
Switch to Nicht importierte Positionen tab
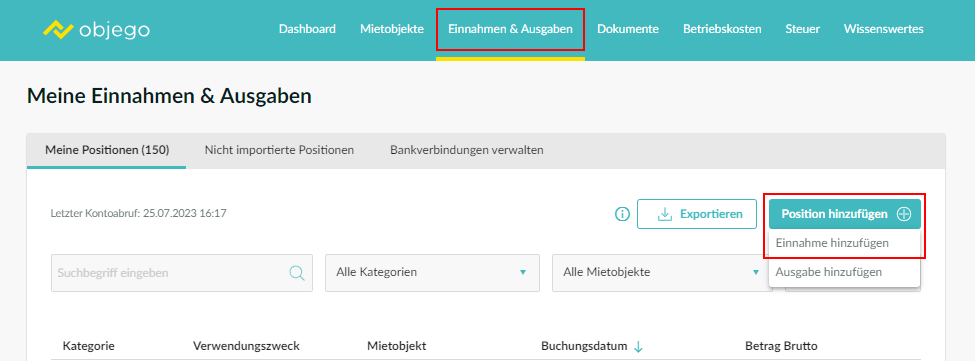coord(279,150)
